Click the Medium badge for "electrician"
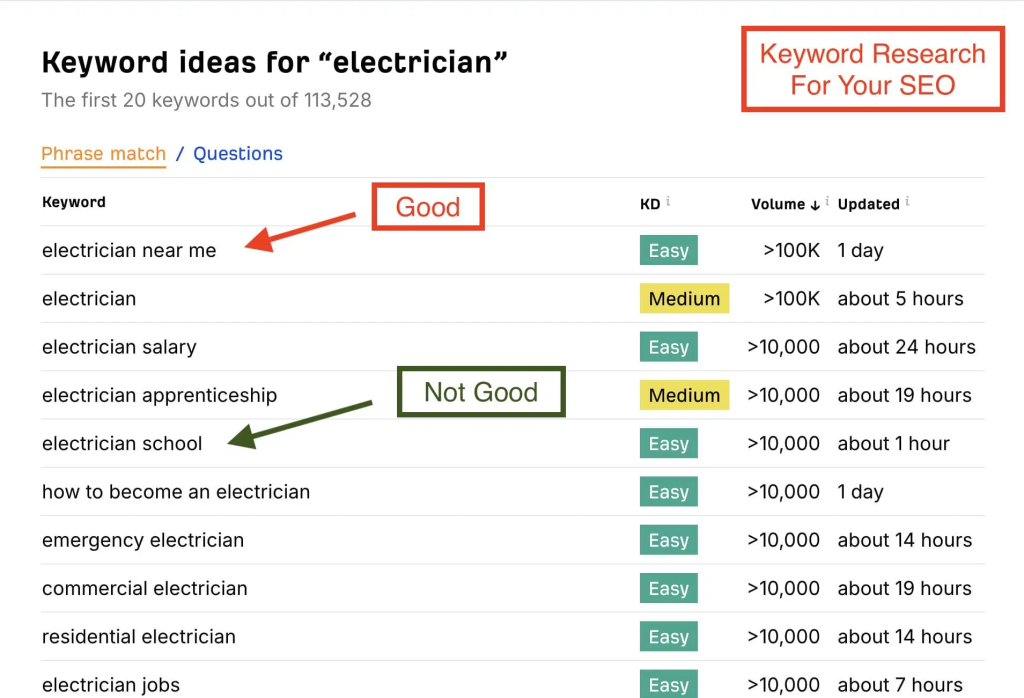The image size is (1024, 698). pyautogui.click(x=684, y=298)
